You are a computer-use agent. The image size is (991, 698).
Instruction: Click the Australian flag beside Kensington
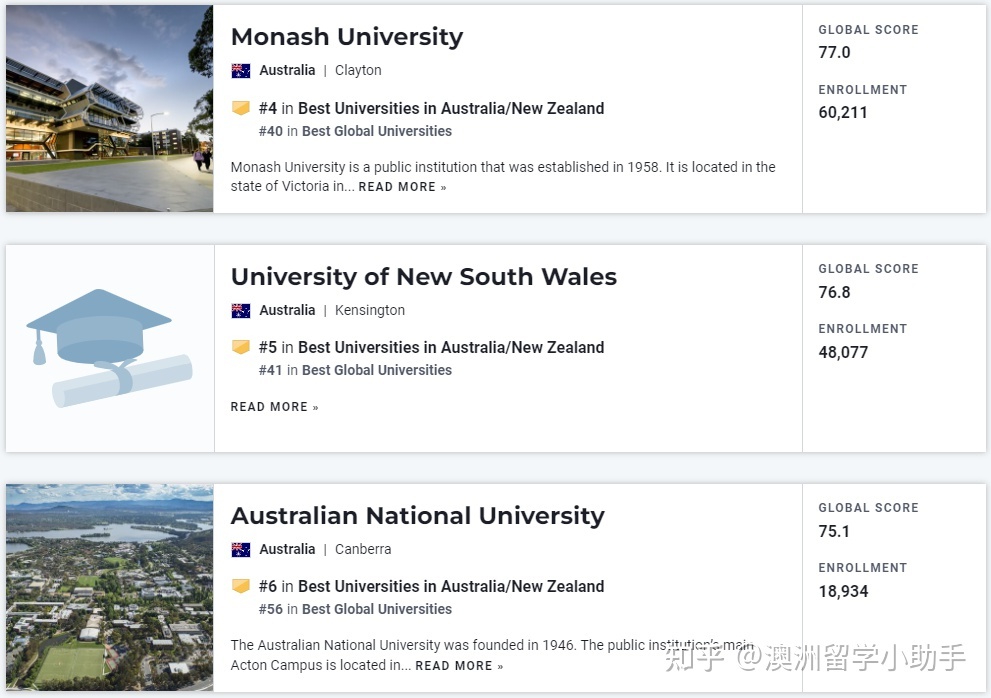[x=241, y=310]
